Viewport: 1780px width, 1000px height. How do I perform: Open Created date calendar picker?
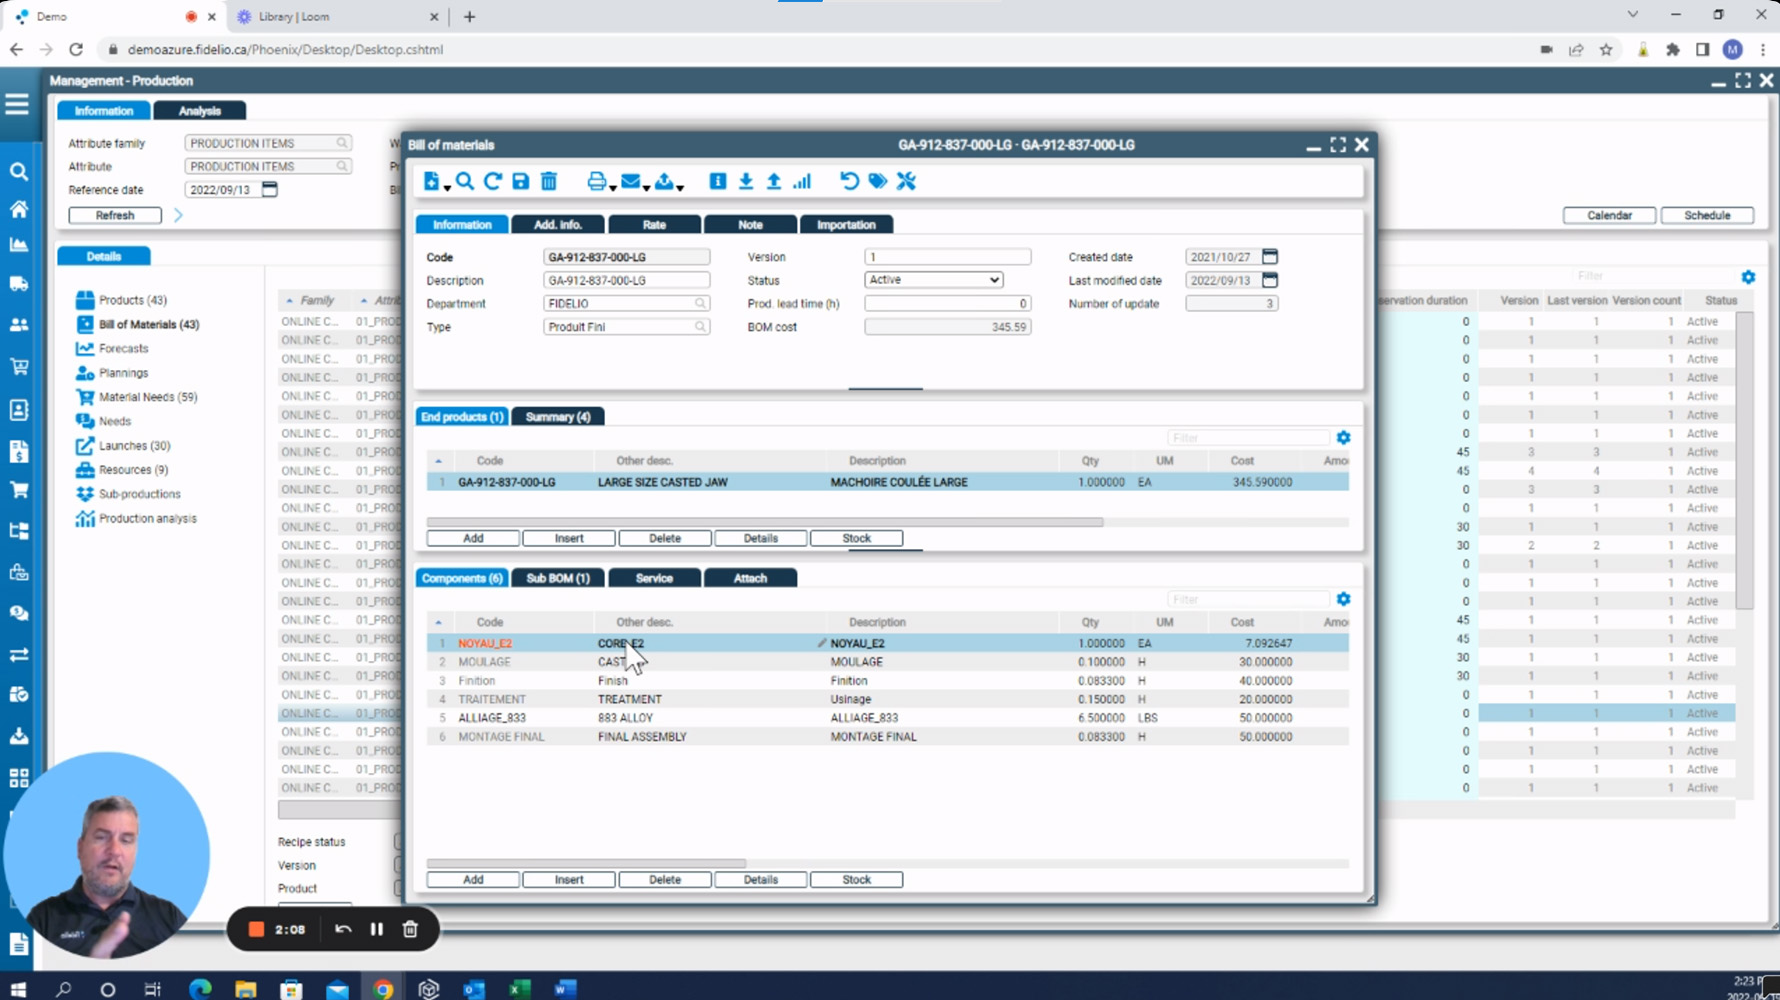[1270, 257]
